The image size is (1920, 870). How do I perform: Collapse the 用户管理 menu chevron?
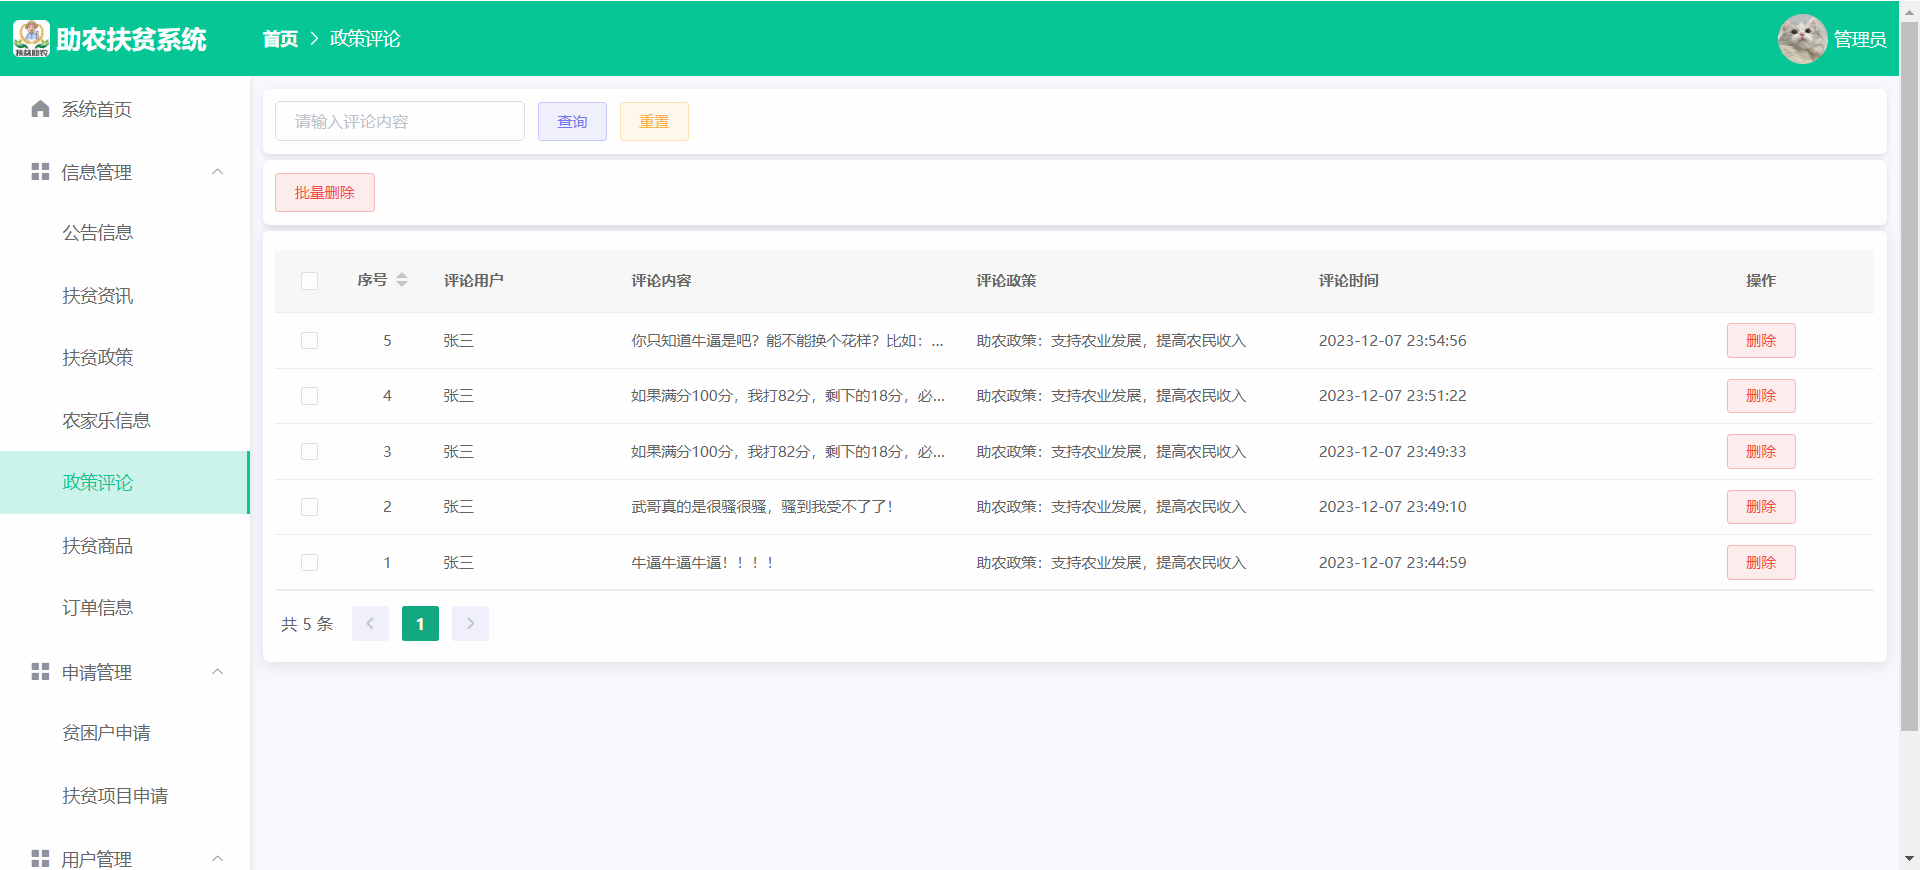tap(217, 858)
